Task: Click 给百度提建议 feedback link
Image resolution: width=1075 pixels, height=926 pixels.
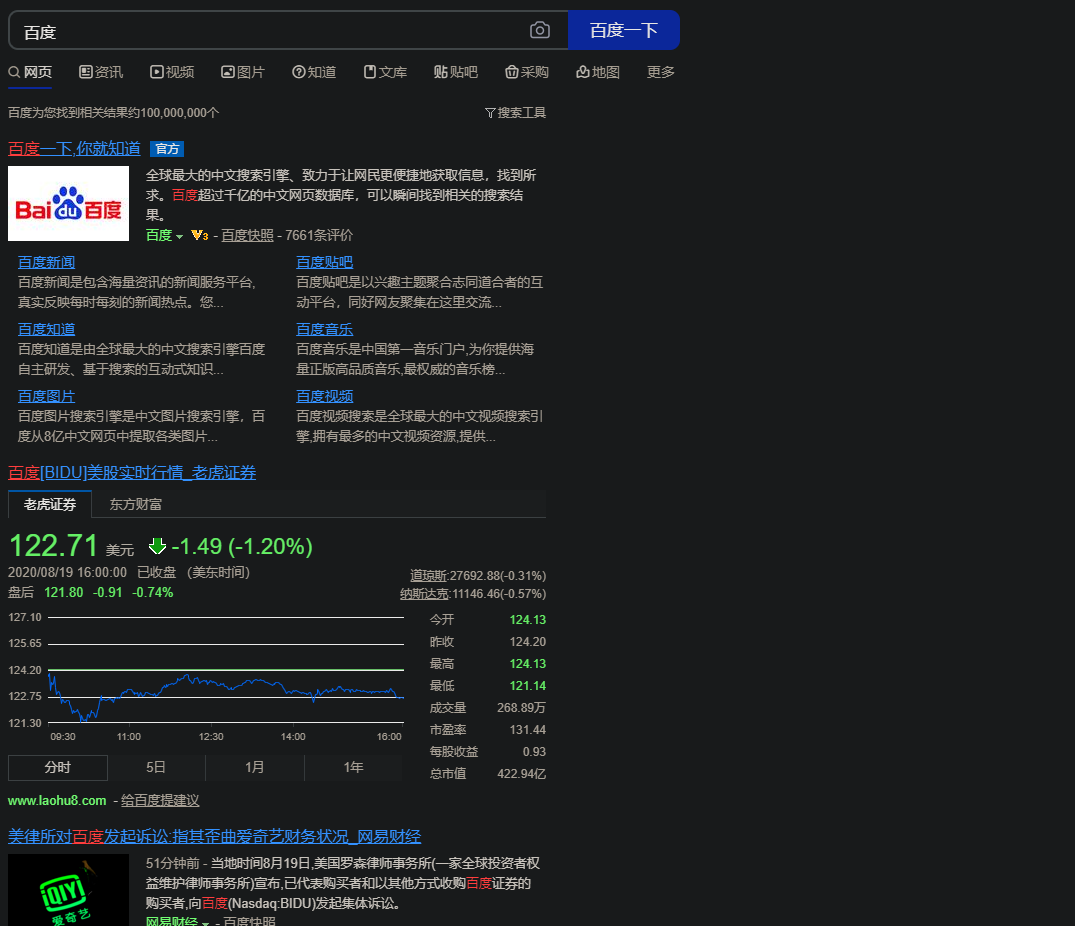Action: pos(160,801)
